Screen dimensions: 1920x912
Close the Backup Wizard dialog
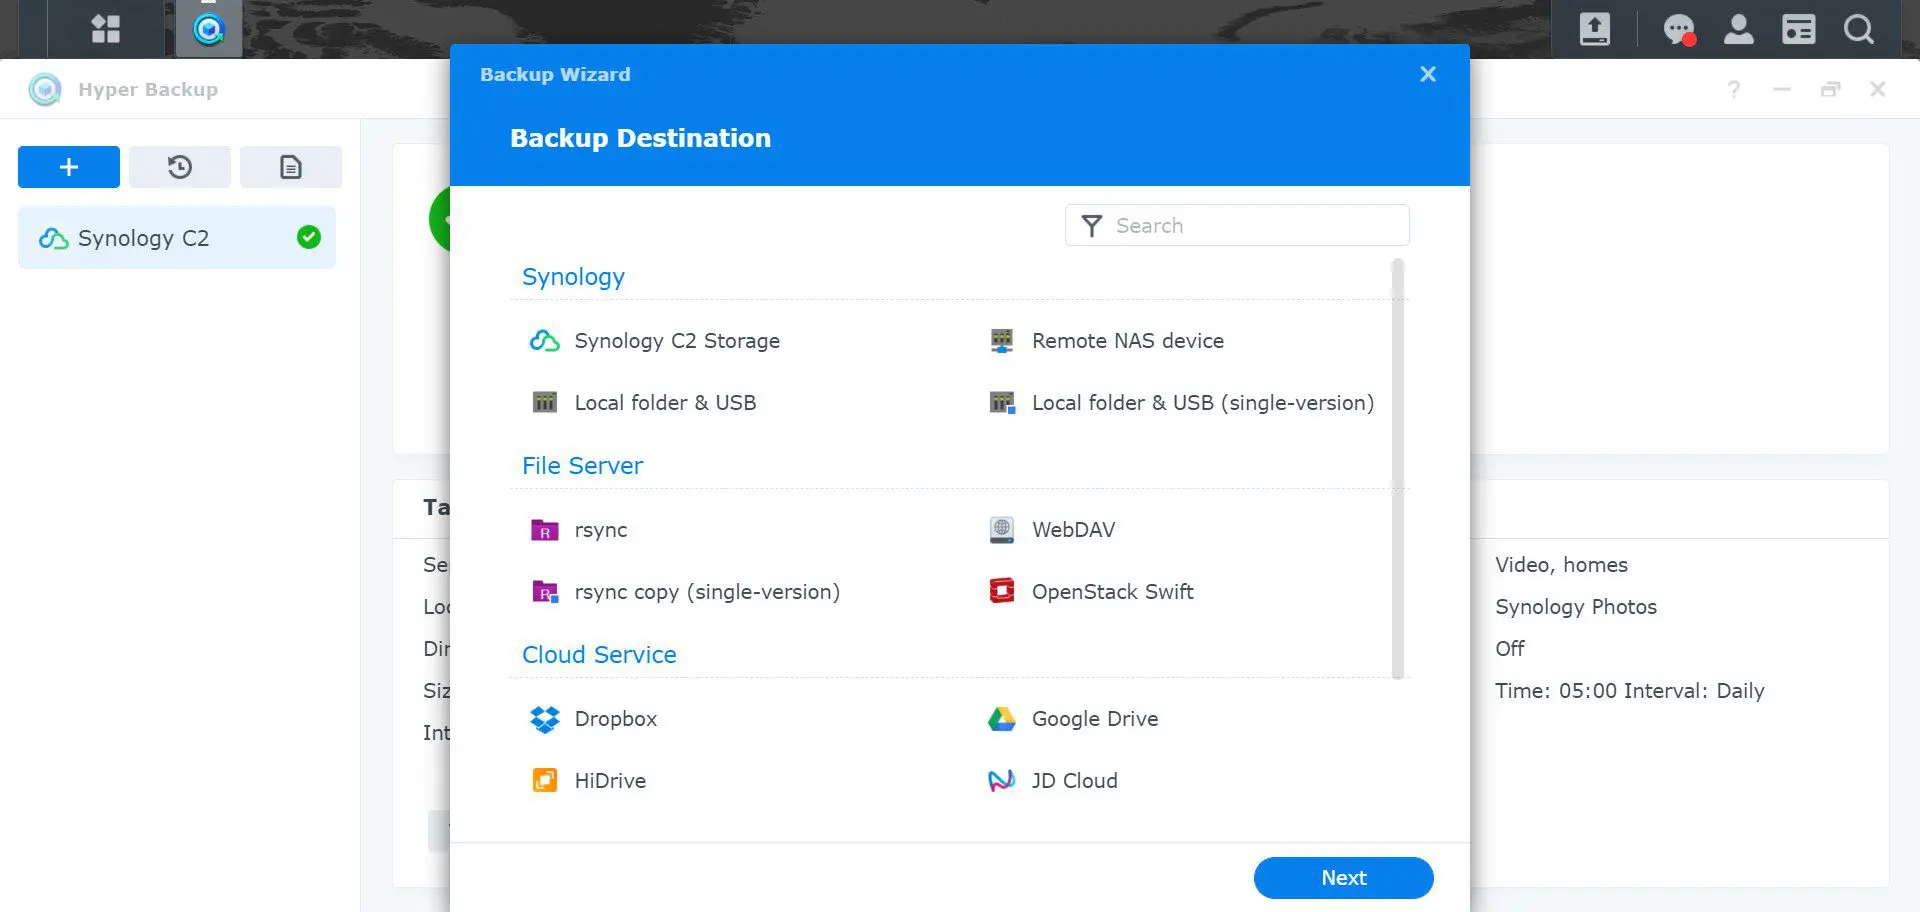tap(1427, 74)
